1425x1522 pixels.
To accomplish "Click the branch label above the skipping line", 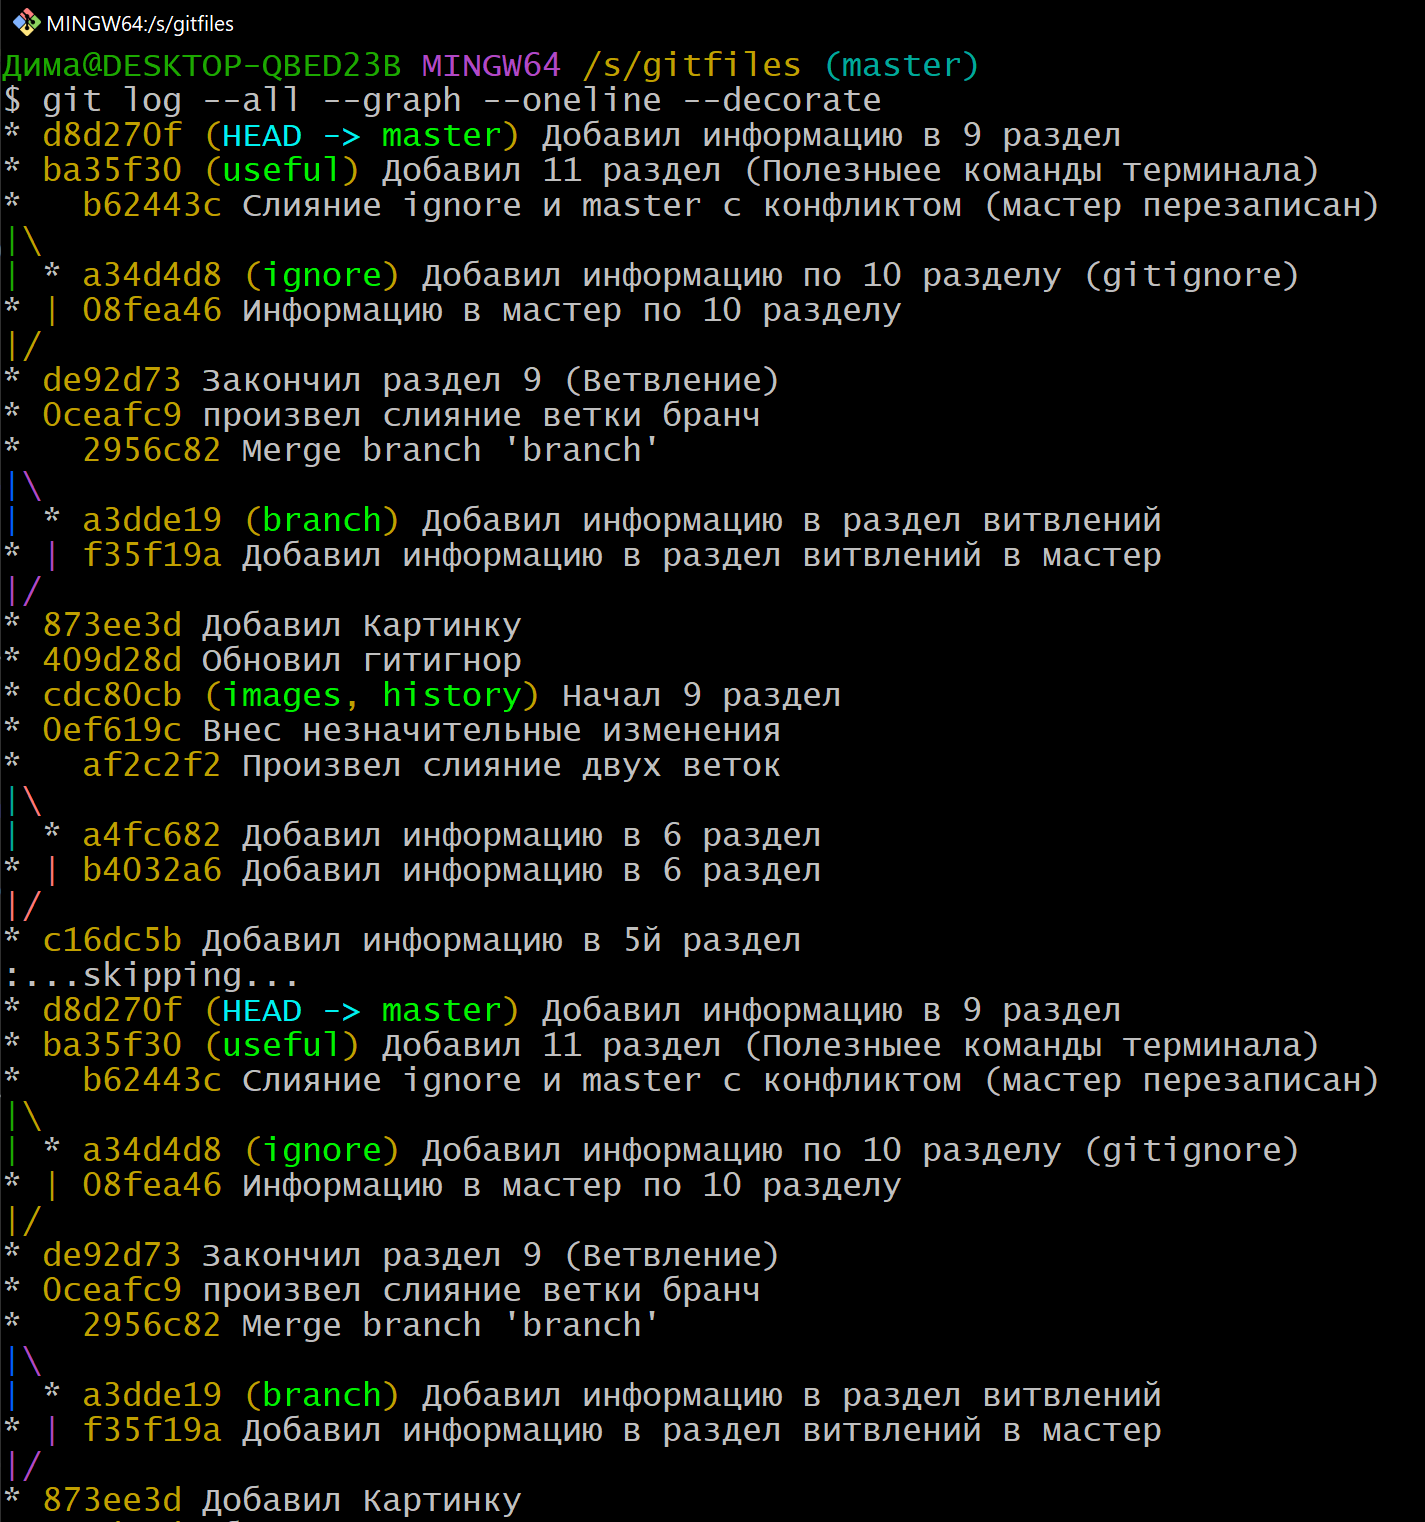I will [x=321, y=520].
